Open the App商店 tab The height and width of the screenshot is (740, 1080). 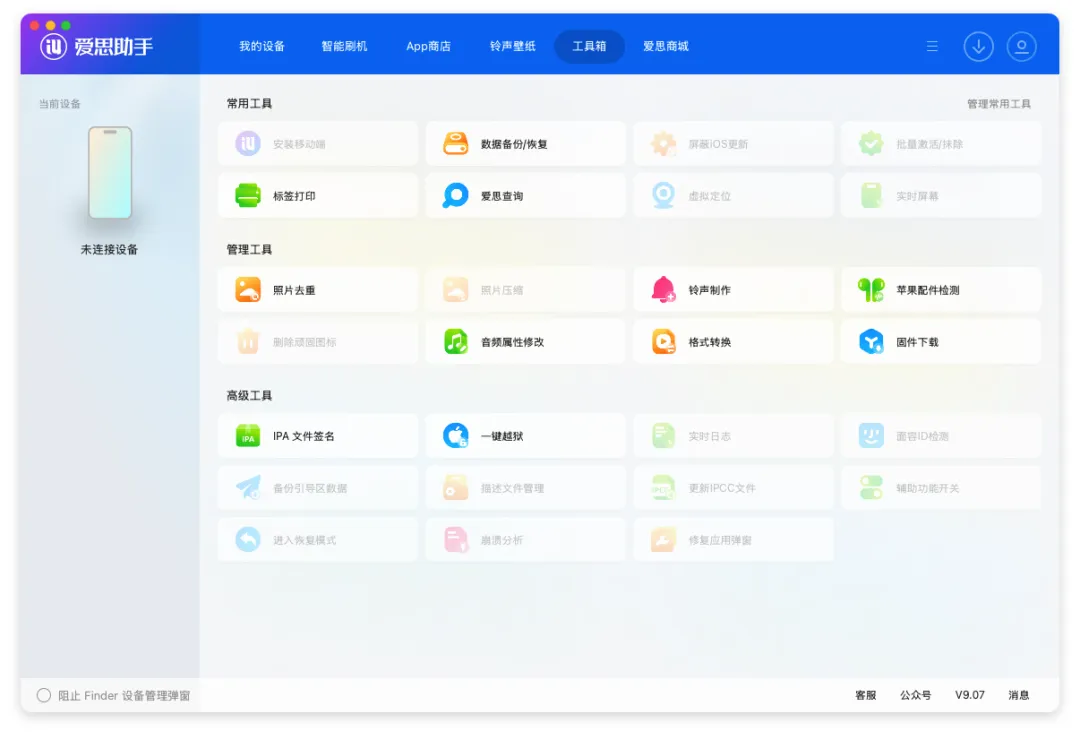coord(428,46)
